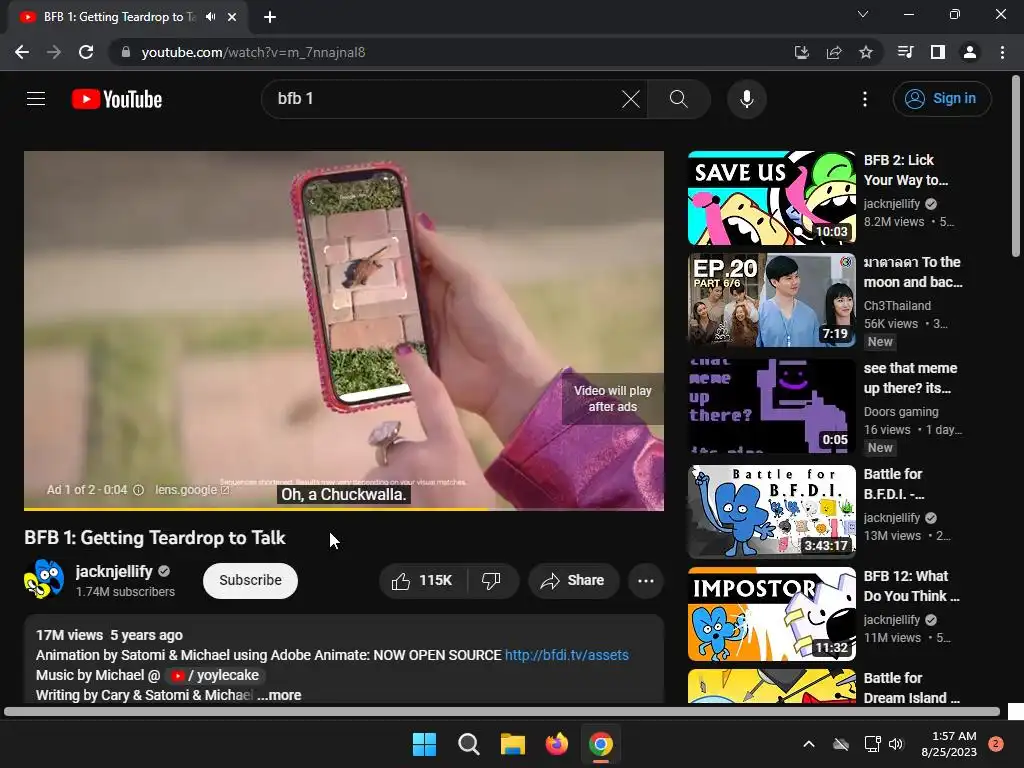Open the BFB 12: What Do You Think title

tap(912, 586)
